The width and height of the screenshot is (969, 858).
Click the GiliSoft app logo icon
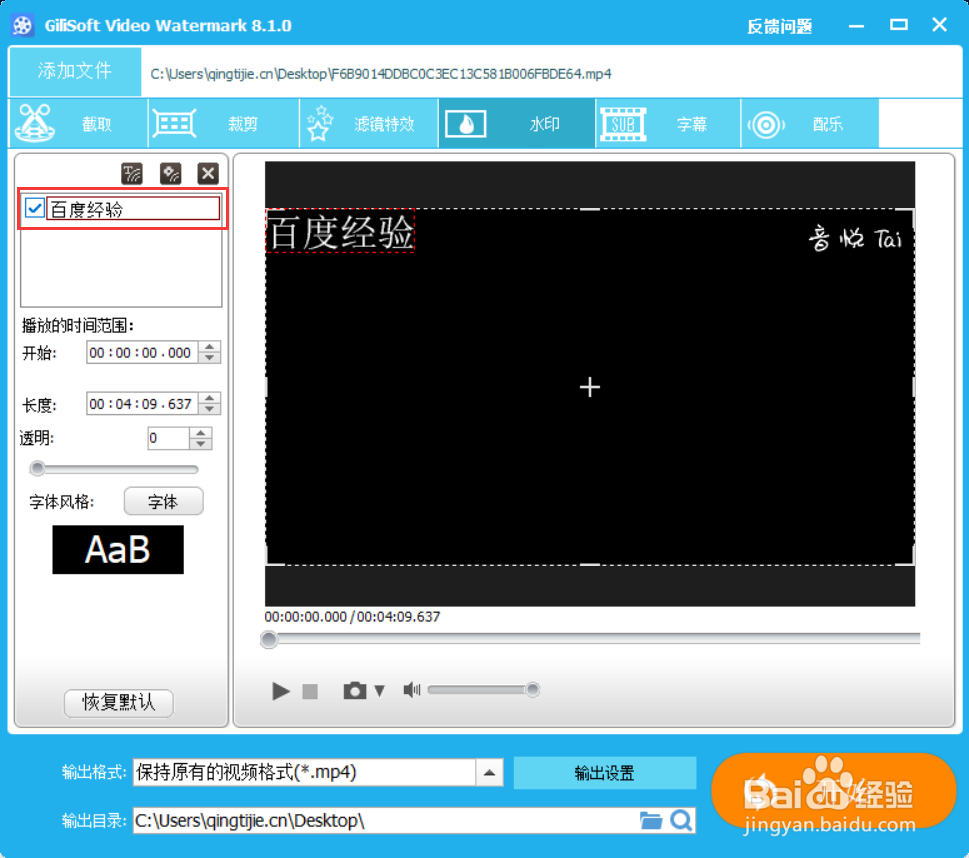[x=22, y=25]
